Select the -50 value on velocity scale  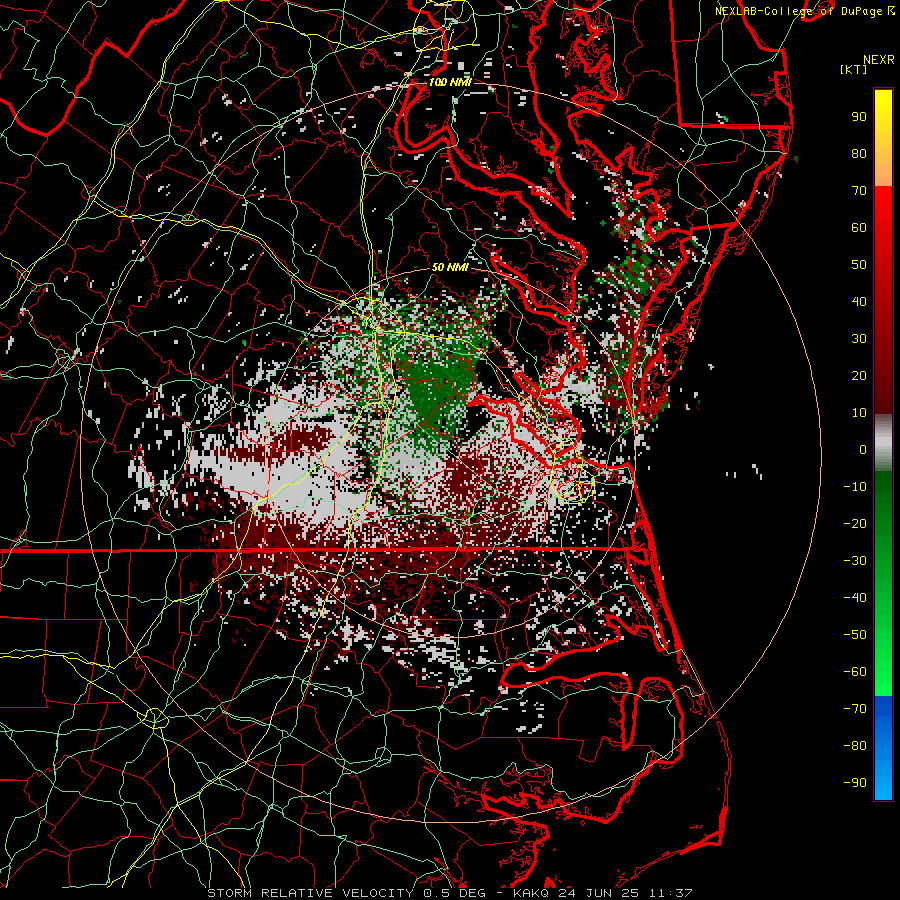click(855, 635)
